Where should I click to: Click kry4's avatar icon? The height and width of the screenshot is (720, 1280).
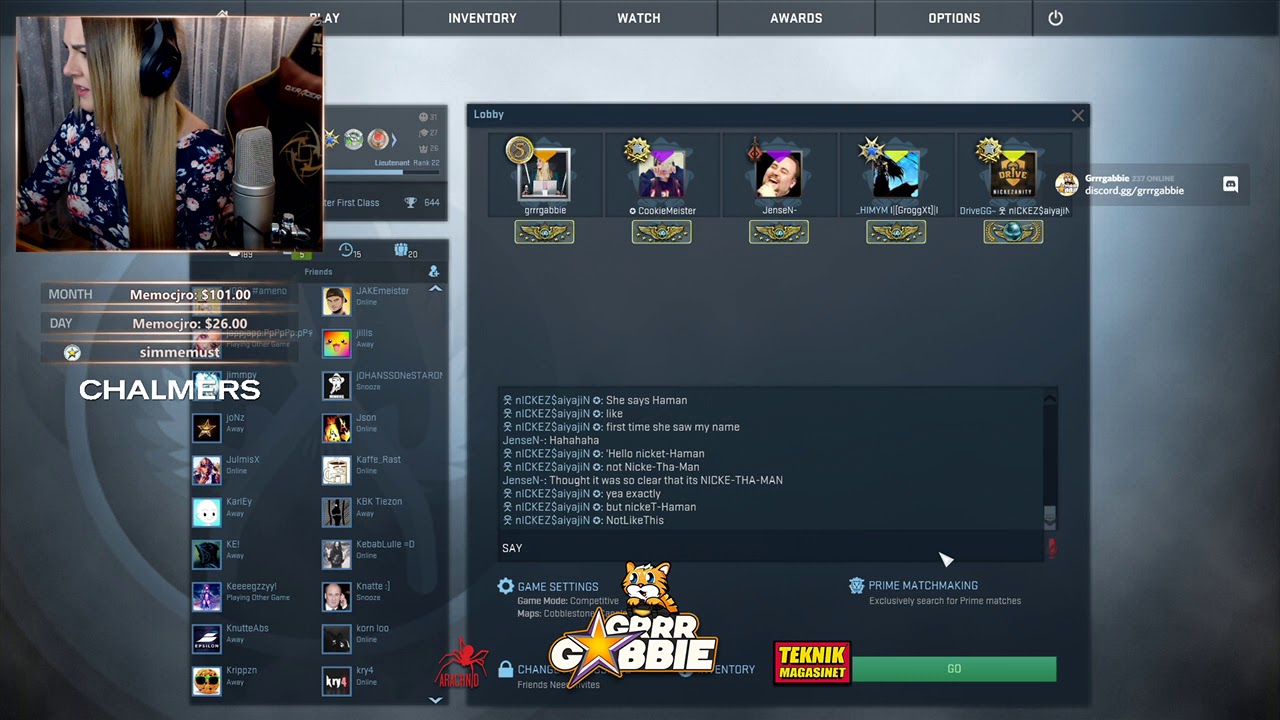(x=337, y=681)
